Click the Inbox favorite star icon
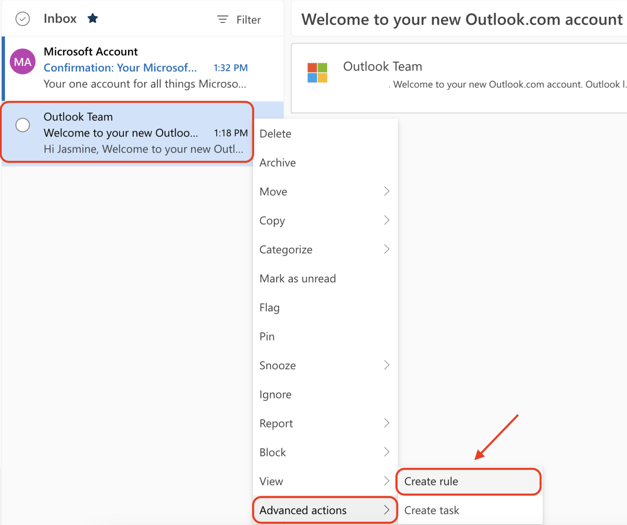This screenshot has width=627, height=525. point(93,19)
